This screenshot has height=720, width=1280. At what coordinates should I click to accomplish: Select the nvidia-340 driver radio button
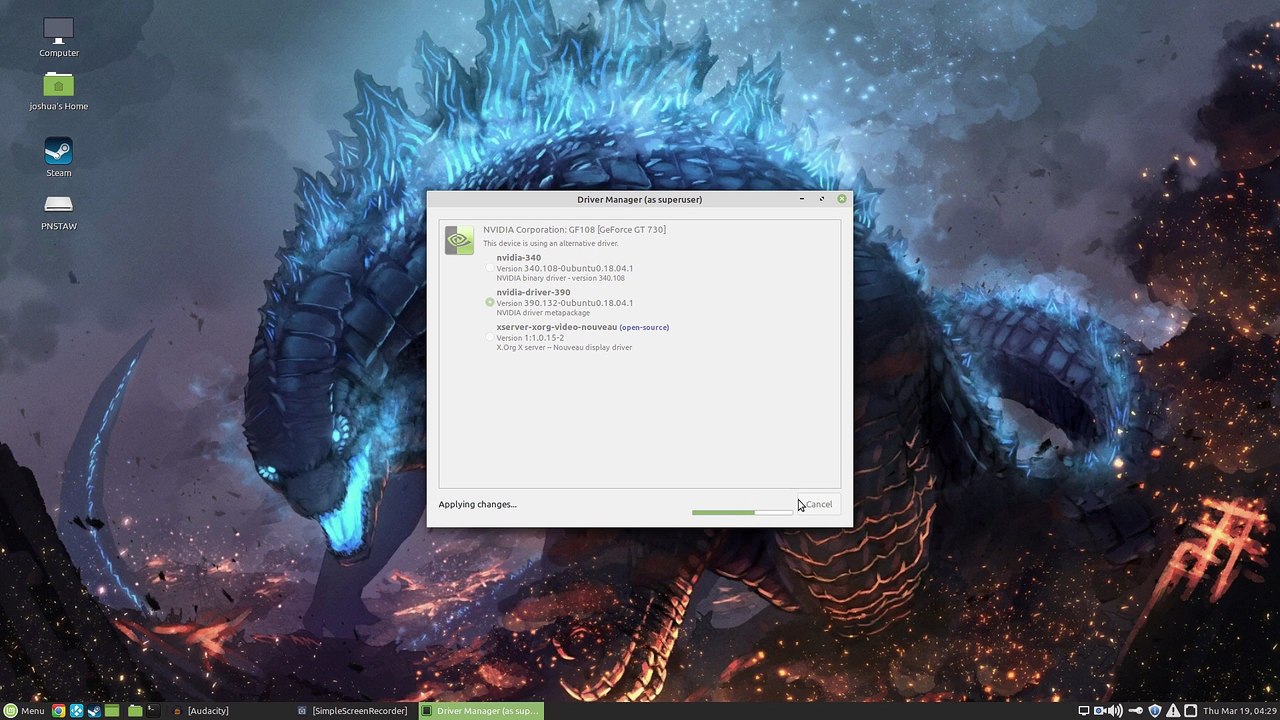pos(490,267)
